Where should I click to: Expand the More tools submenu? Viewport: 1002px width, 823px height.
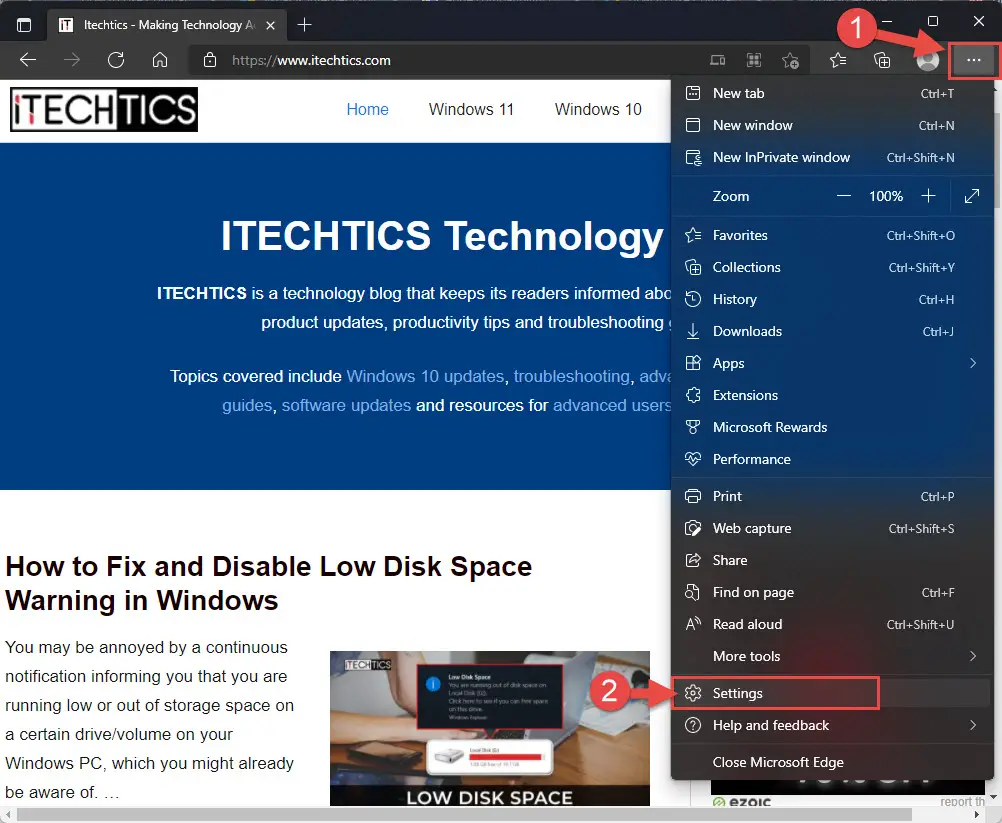pos(831,656)
